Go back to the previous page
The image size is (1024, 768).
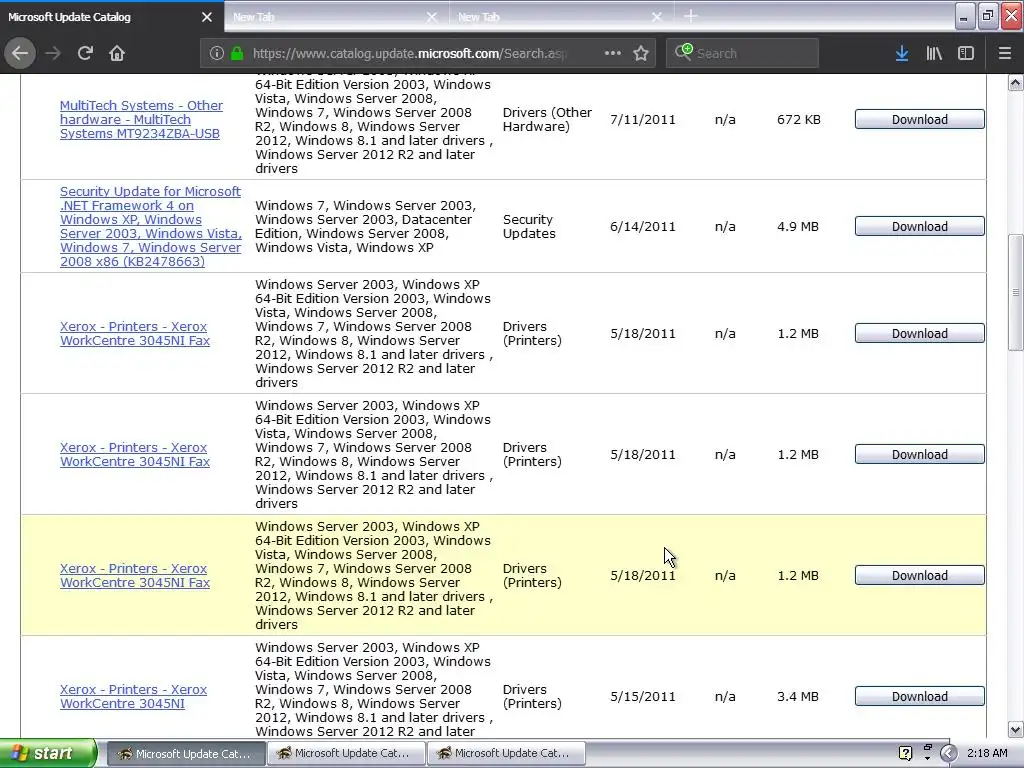tap(20, 53)
